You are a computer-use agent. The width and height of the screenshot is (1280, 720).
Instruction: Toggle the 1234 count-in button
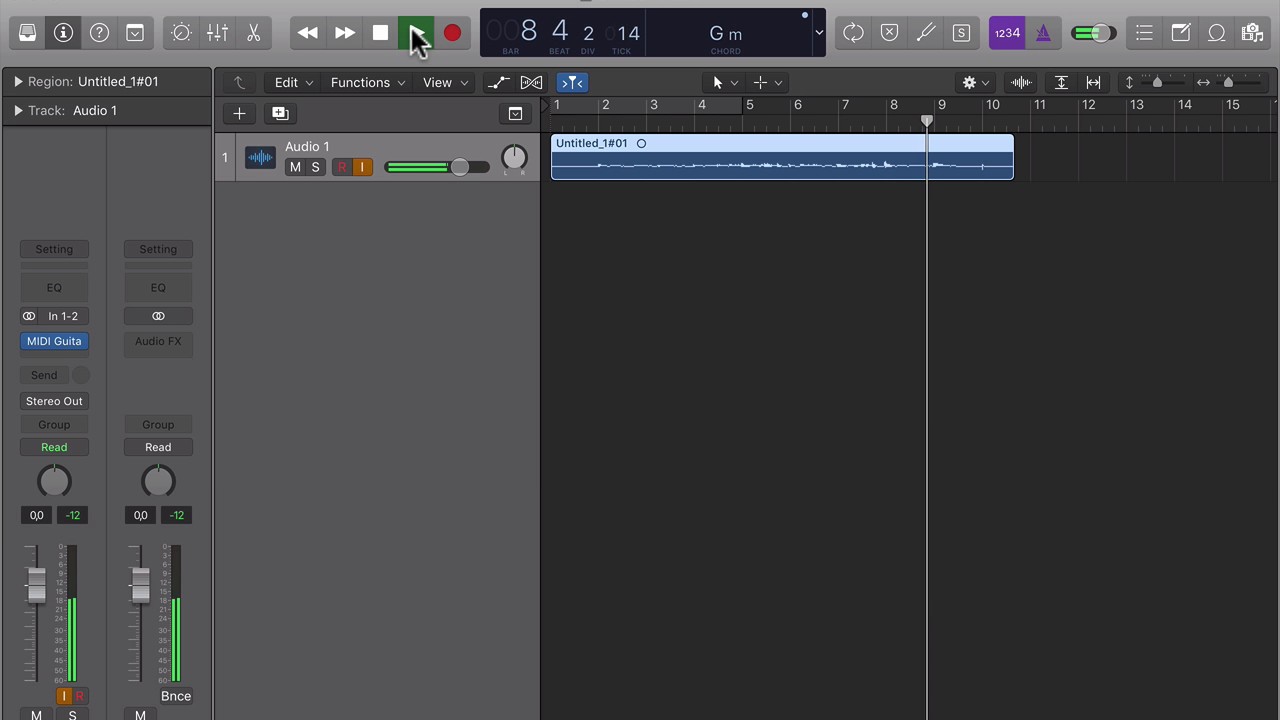coord(1007,33)
